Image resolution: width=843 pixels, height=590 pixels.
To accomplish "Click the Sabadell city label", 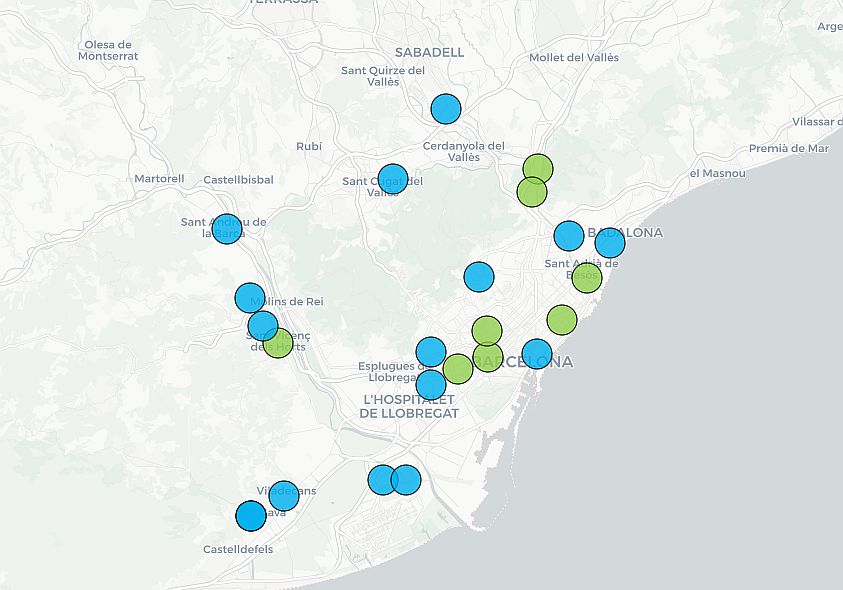I will [x=429, y=52].
